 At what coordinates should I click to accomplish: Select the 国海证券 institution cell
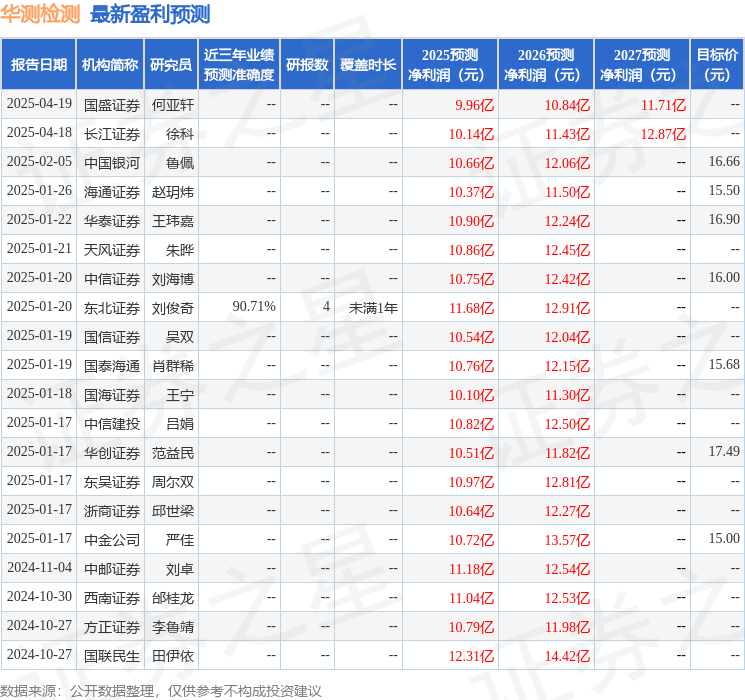pyautogui.click(x=112, y=395)
